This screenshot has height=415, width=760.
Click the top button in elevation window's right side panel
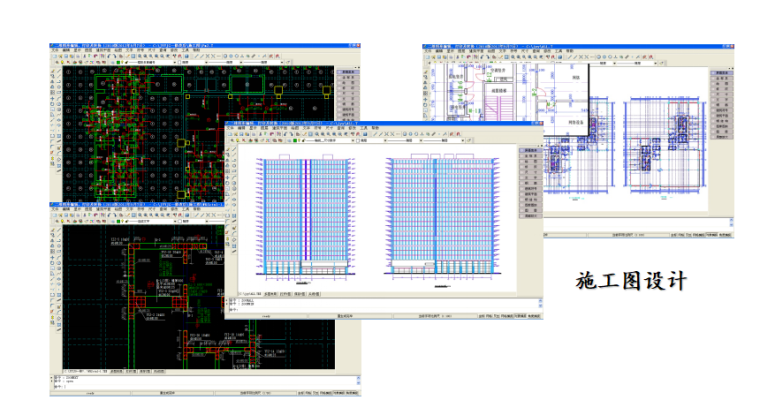(x=531, y=150)
